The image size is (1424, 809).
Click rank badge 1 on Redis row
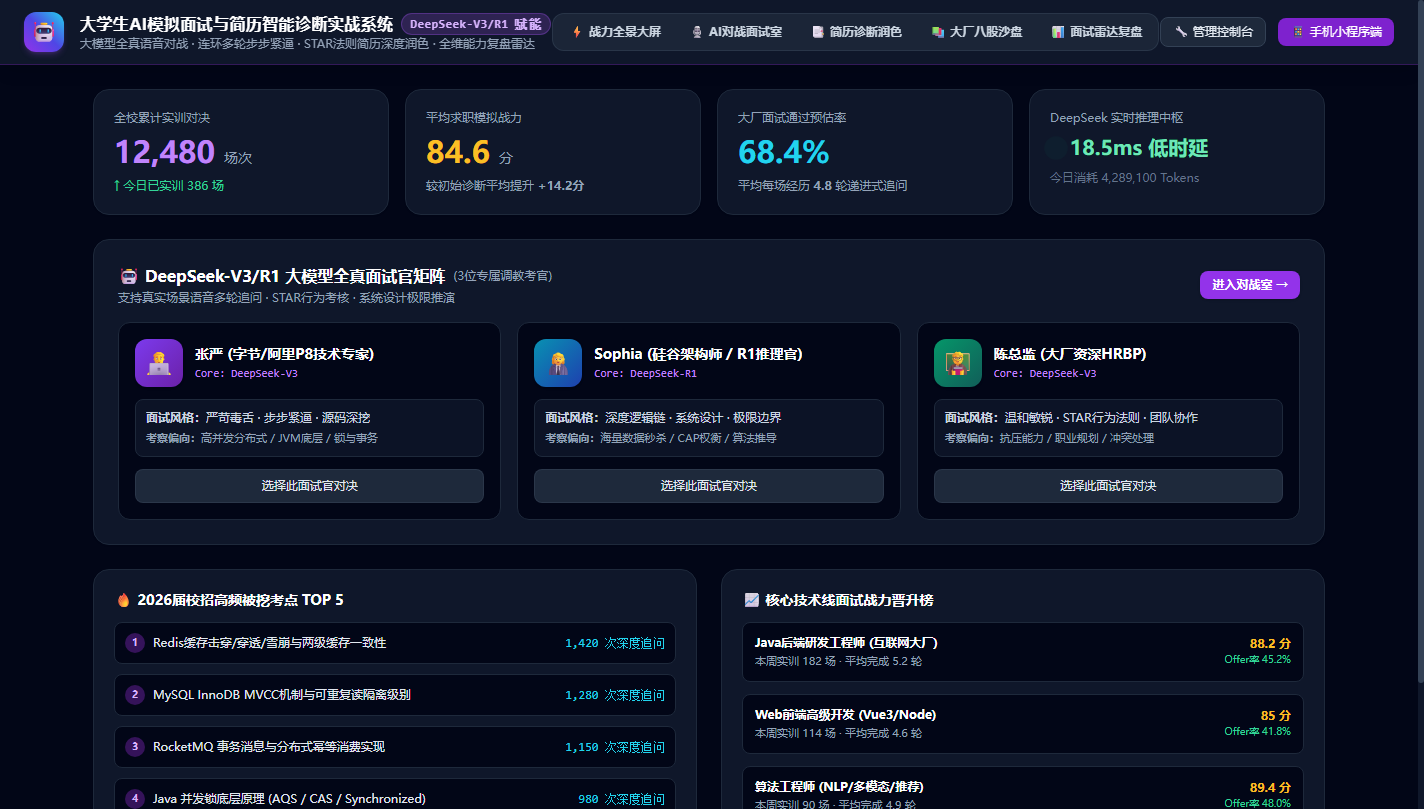135,643
